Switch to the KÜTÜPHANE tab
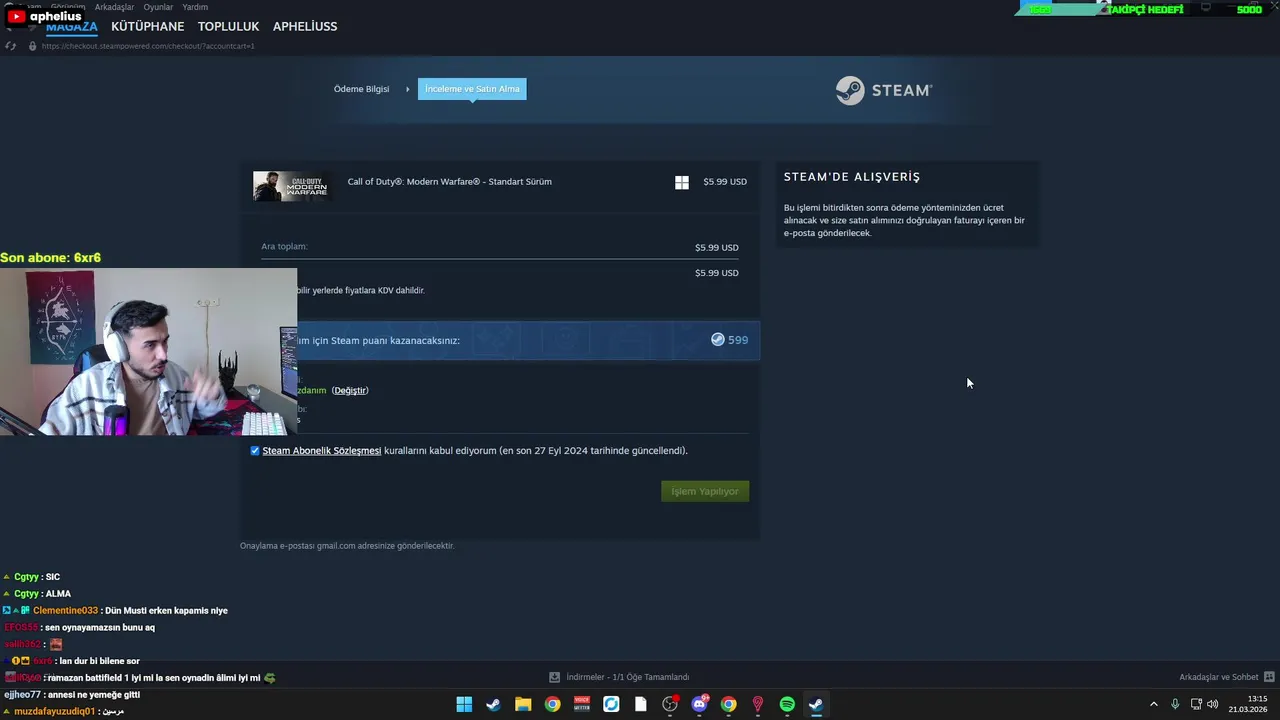The image size is (1280, 720). 148,27
